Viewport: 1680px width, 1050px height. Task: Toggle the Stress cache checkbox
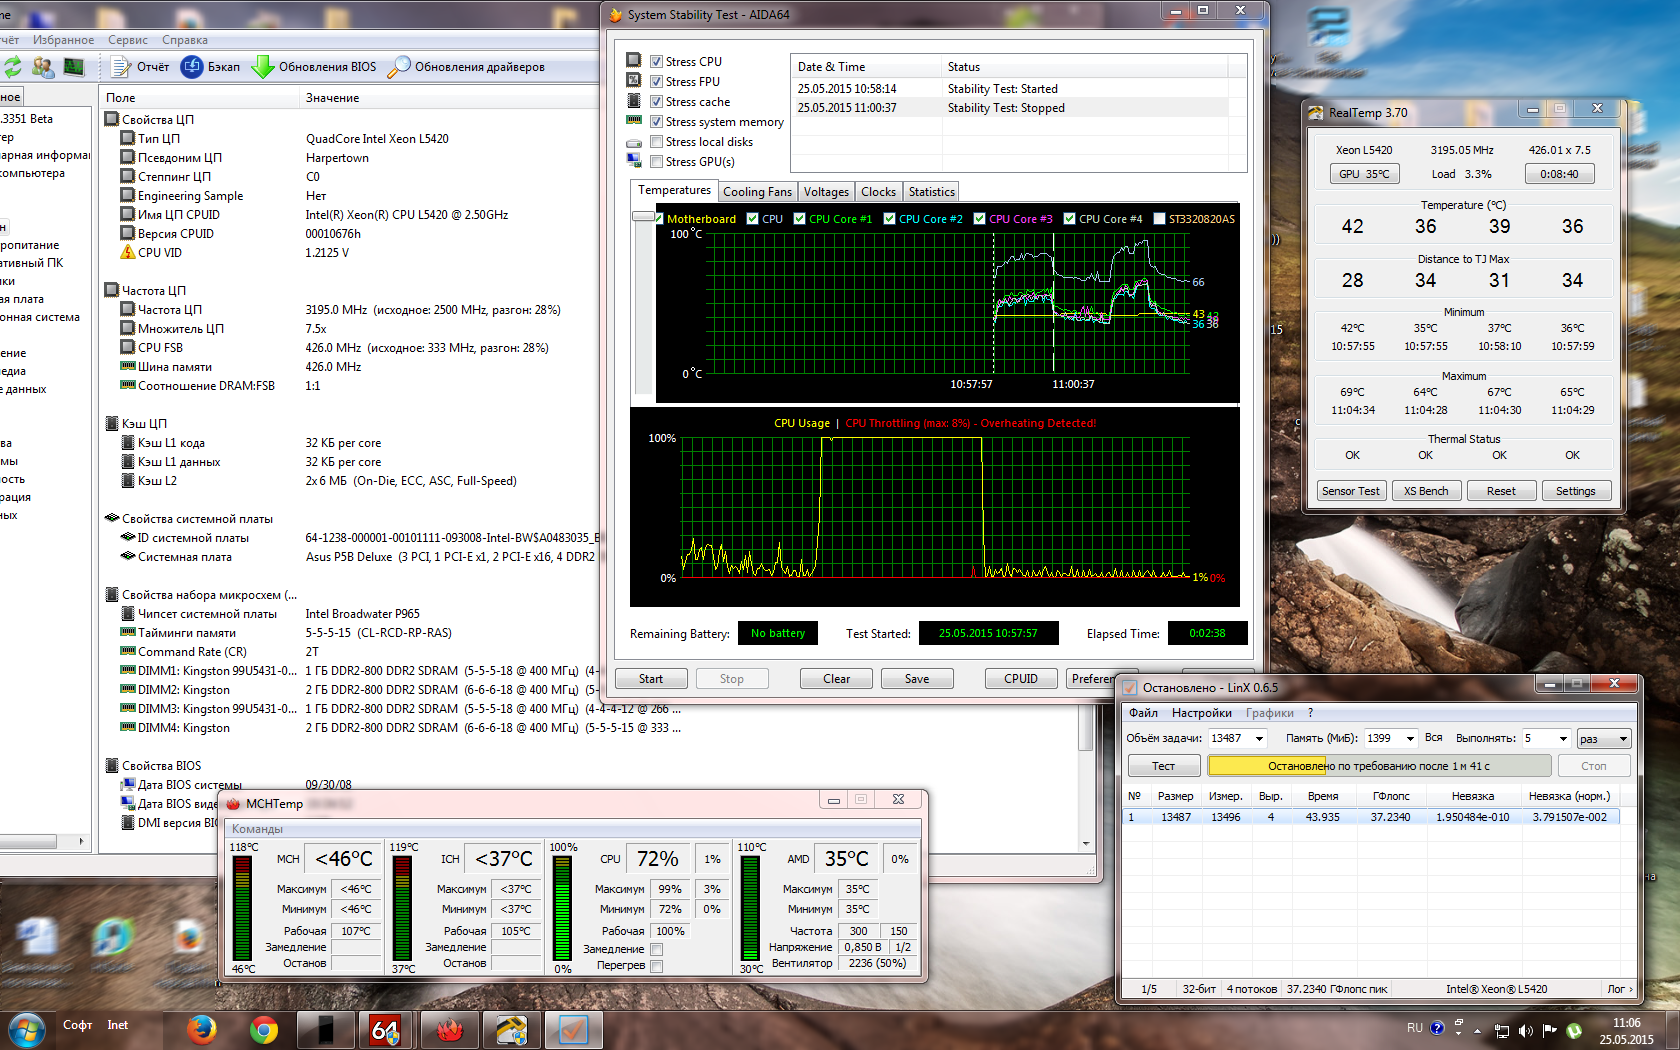656,101
